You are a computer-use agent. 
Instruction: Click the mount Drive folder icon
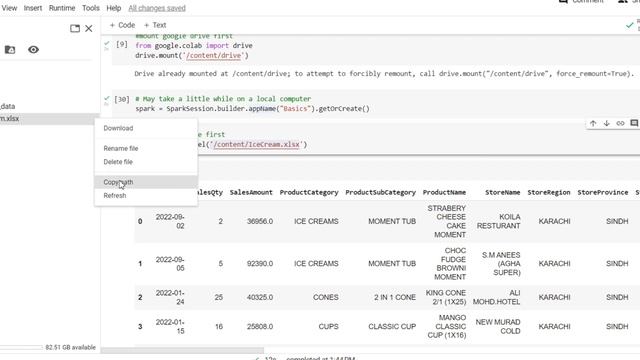10,50
